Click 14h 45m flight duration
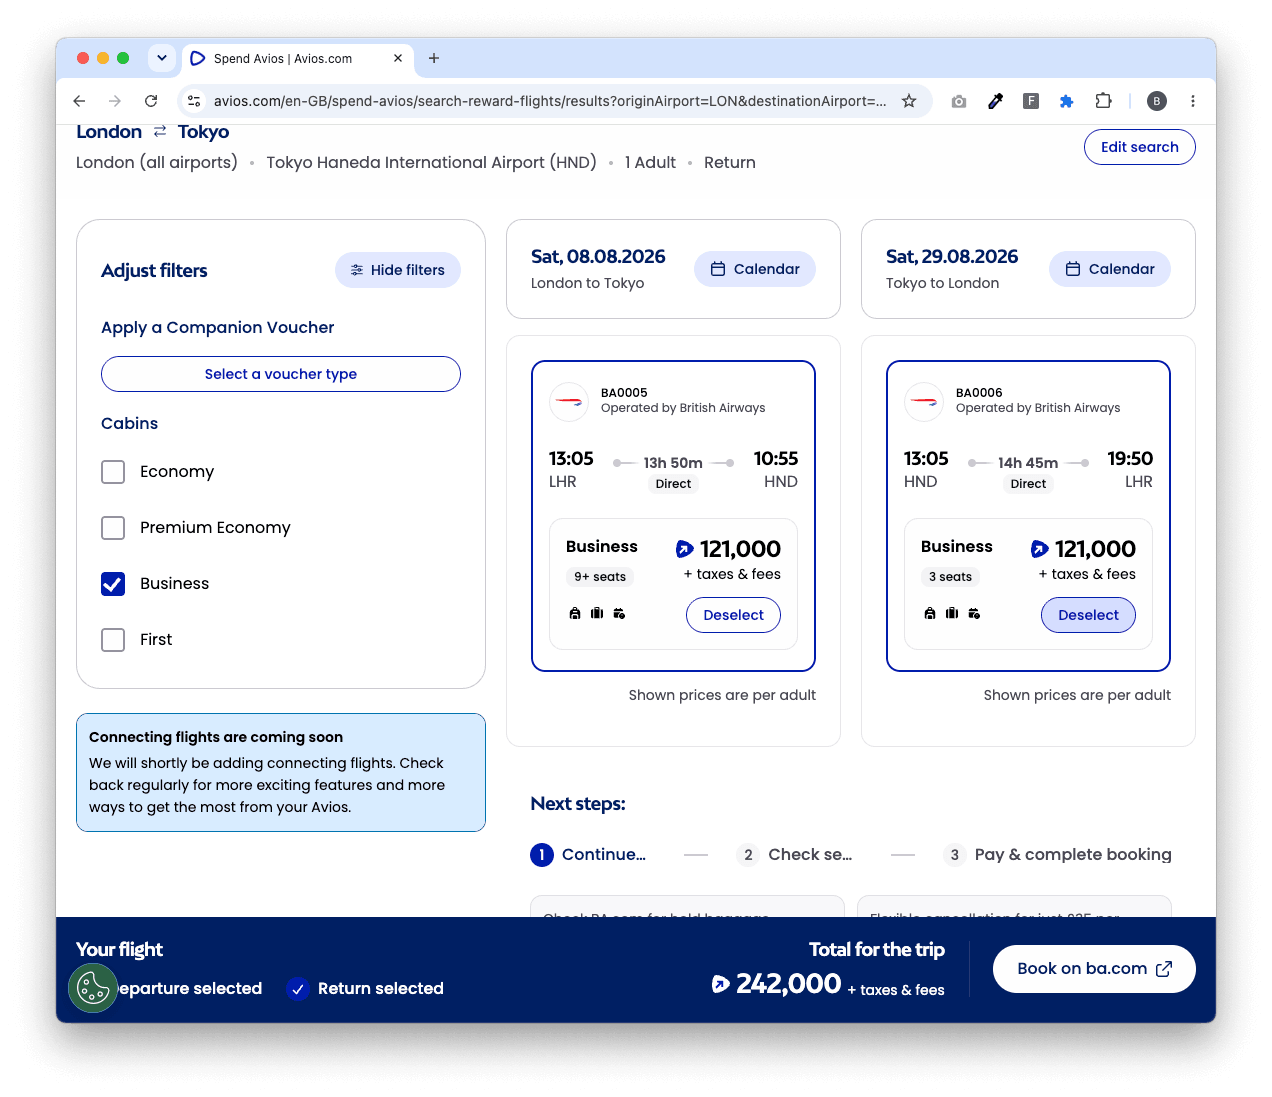 point(1028,463)
